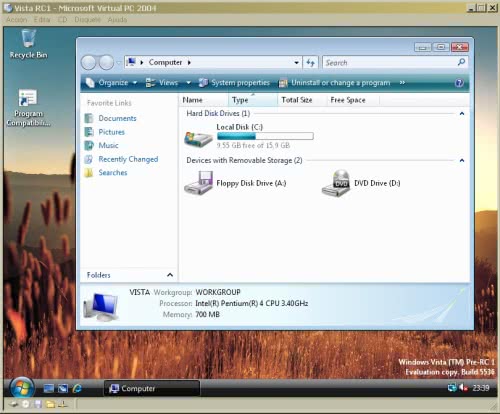Open Program Compatibility desktop shortcut
The height and width of the screenshot is (414, 500).
tap(28, 107)
